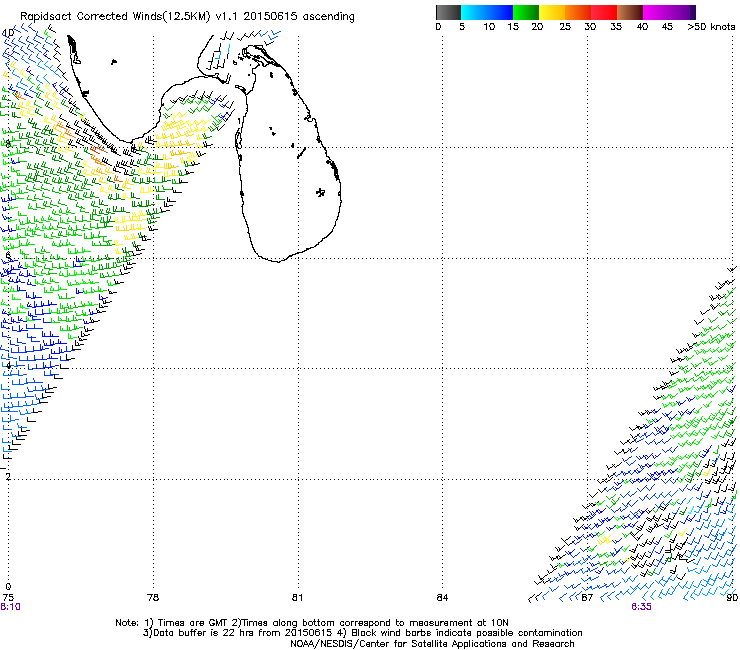The width and height of the screenshot is (740, 650).
Task: Click the blue 10-15 knots color band
Action: (x=500, y=12)
